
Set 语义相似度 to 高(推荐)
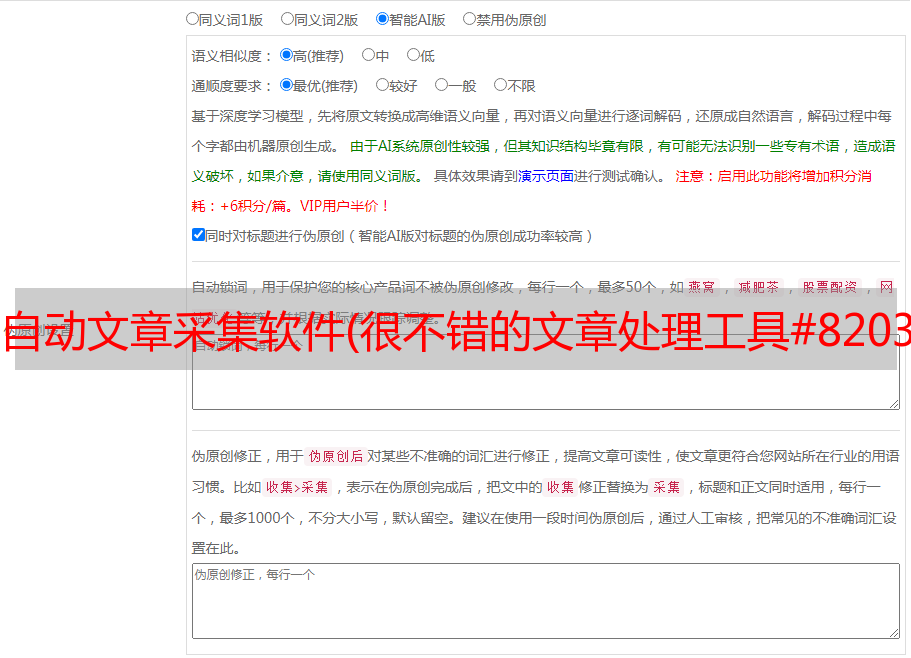286,55
